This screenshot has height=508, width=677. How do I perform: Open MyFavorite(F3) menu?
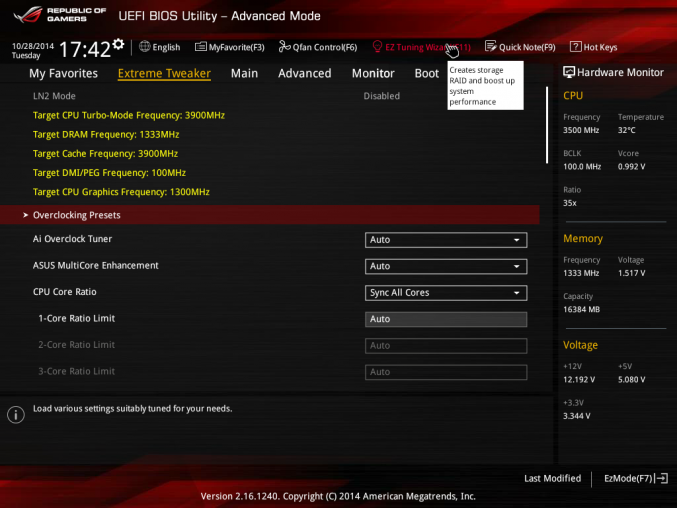(x=237, y=47)
